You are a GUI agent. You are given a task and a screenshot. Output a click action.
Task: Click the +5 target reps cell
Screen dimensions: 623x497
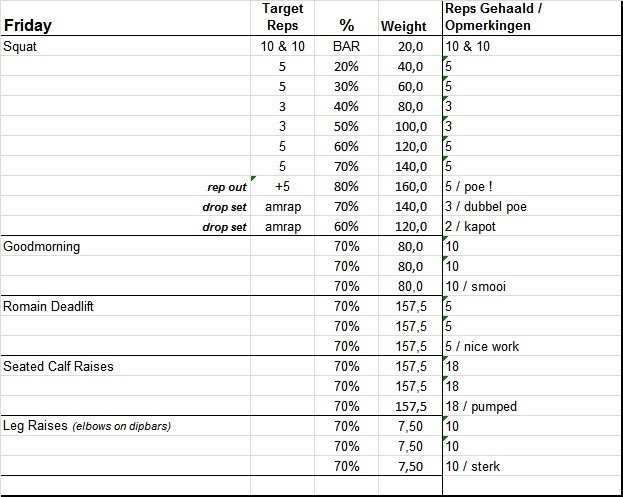[283, 186]
